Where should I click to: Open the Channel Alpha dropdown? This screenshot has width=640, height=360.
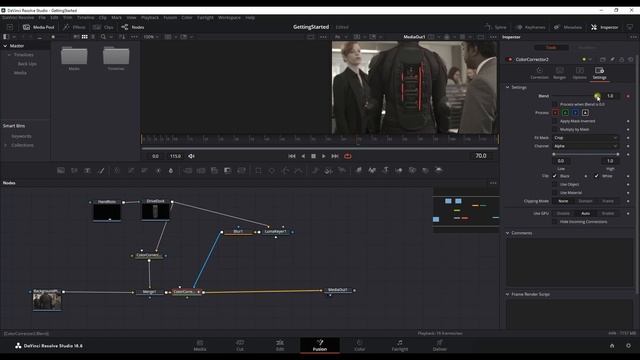coord(585,146)
